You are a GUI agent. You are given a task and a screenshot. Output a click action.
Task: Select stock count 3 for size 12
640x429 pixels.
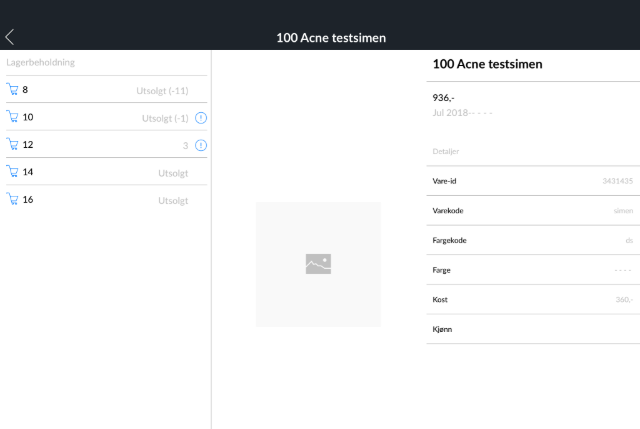pyautogui.click(x=185, y=146)
